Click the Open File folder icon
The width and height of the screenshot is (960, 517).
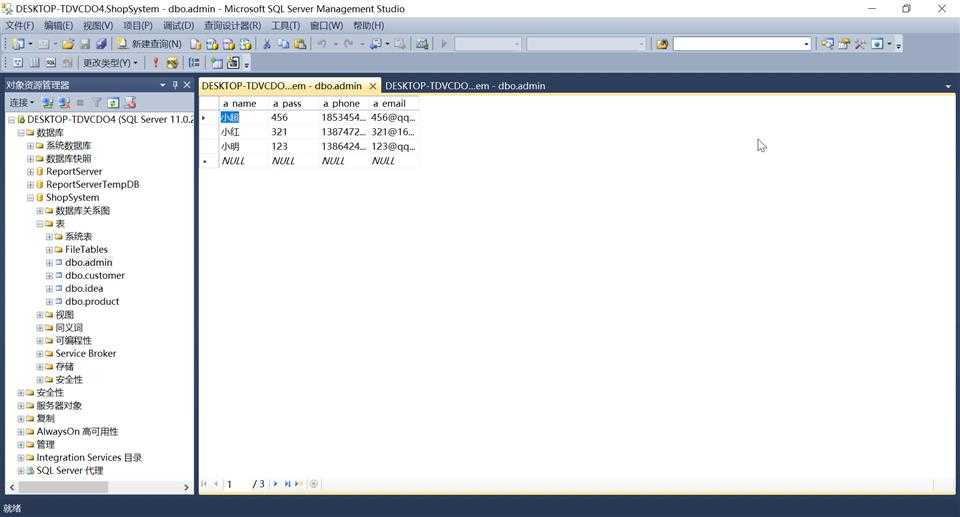point(68,44)
